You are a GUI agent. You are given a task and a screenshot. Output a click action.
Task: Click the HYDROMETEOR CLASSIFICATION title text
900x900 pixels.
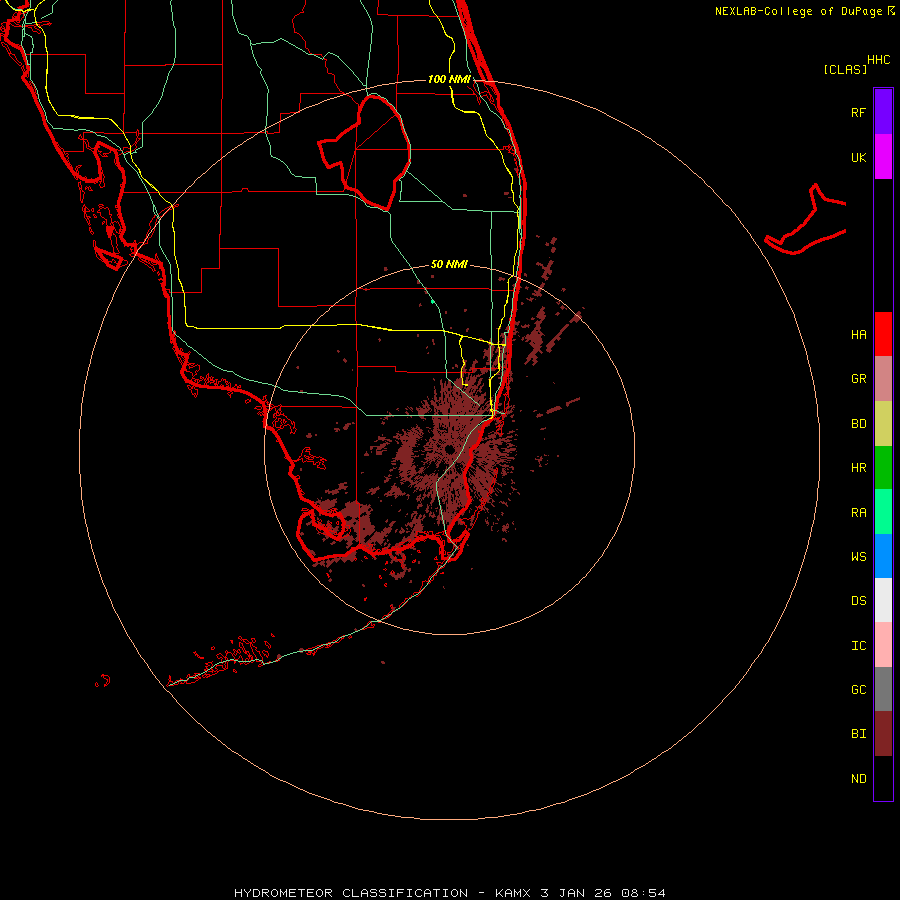[351, 893]
